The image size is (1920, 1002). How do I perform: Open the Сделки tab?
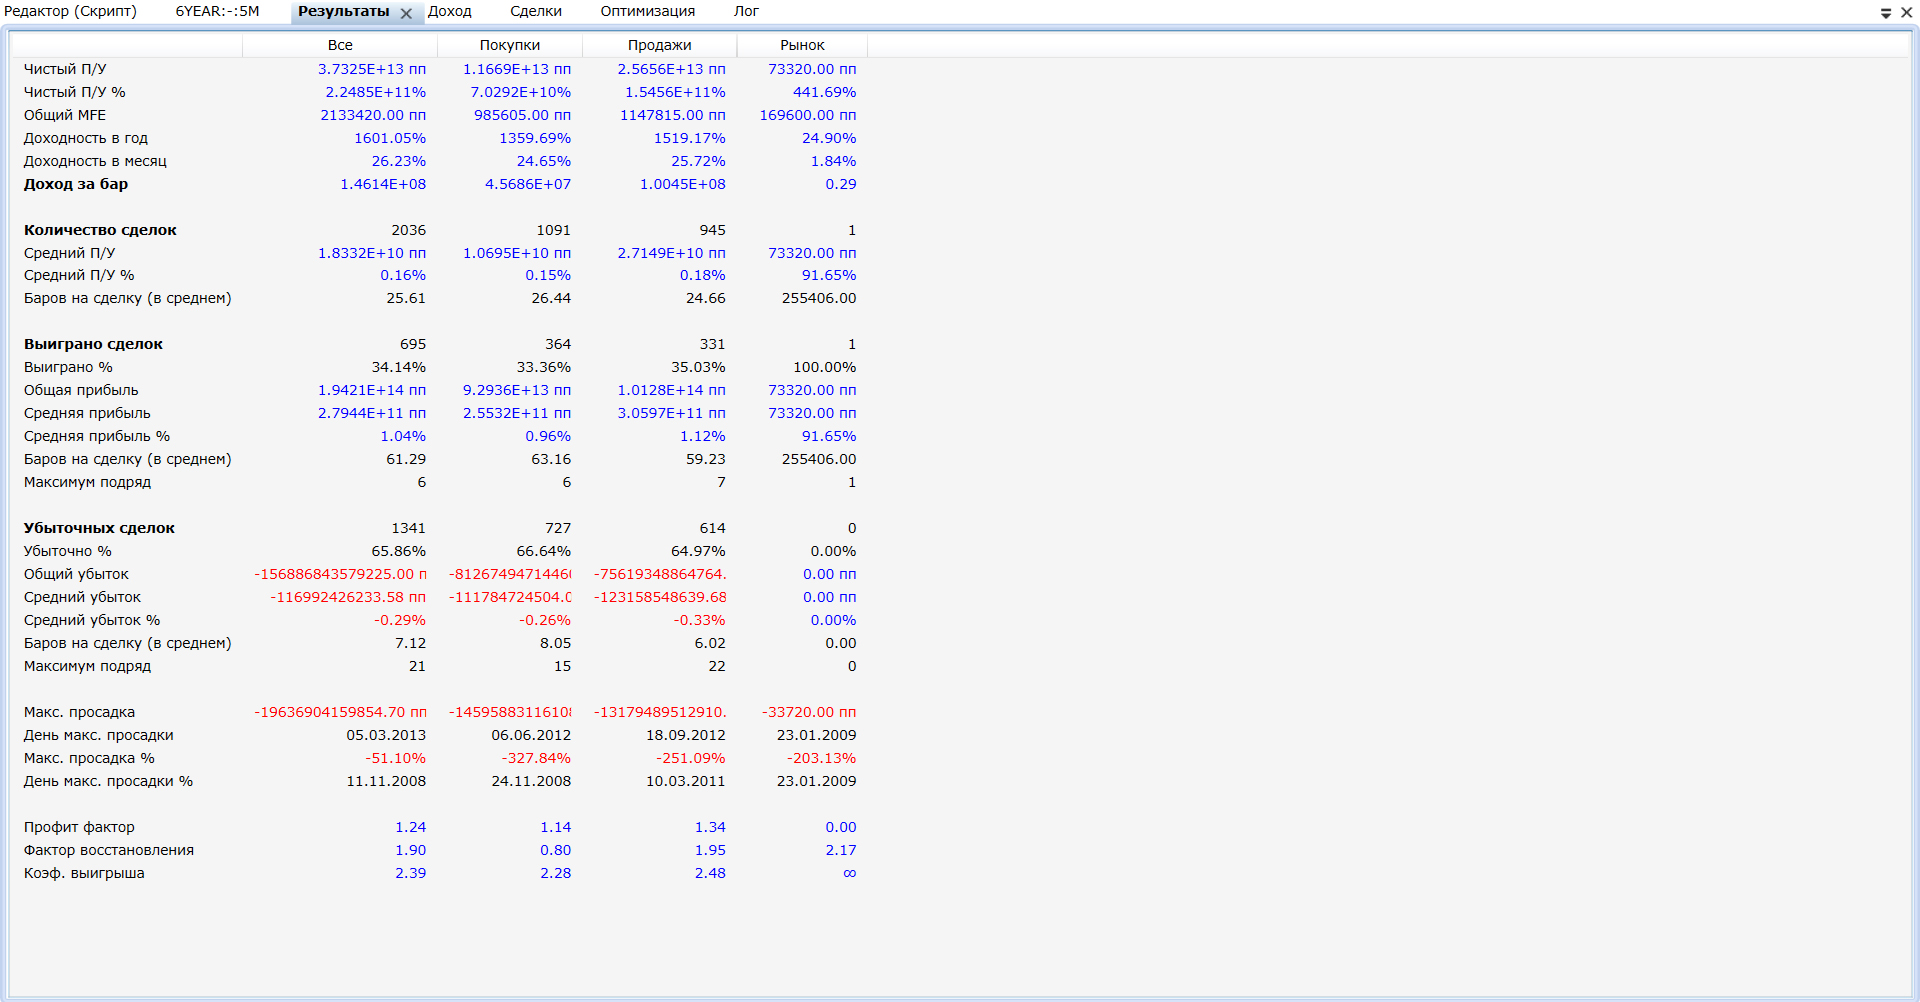pos(536,12)
